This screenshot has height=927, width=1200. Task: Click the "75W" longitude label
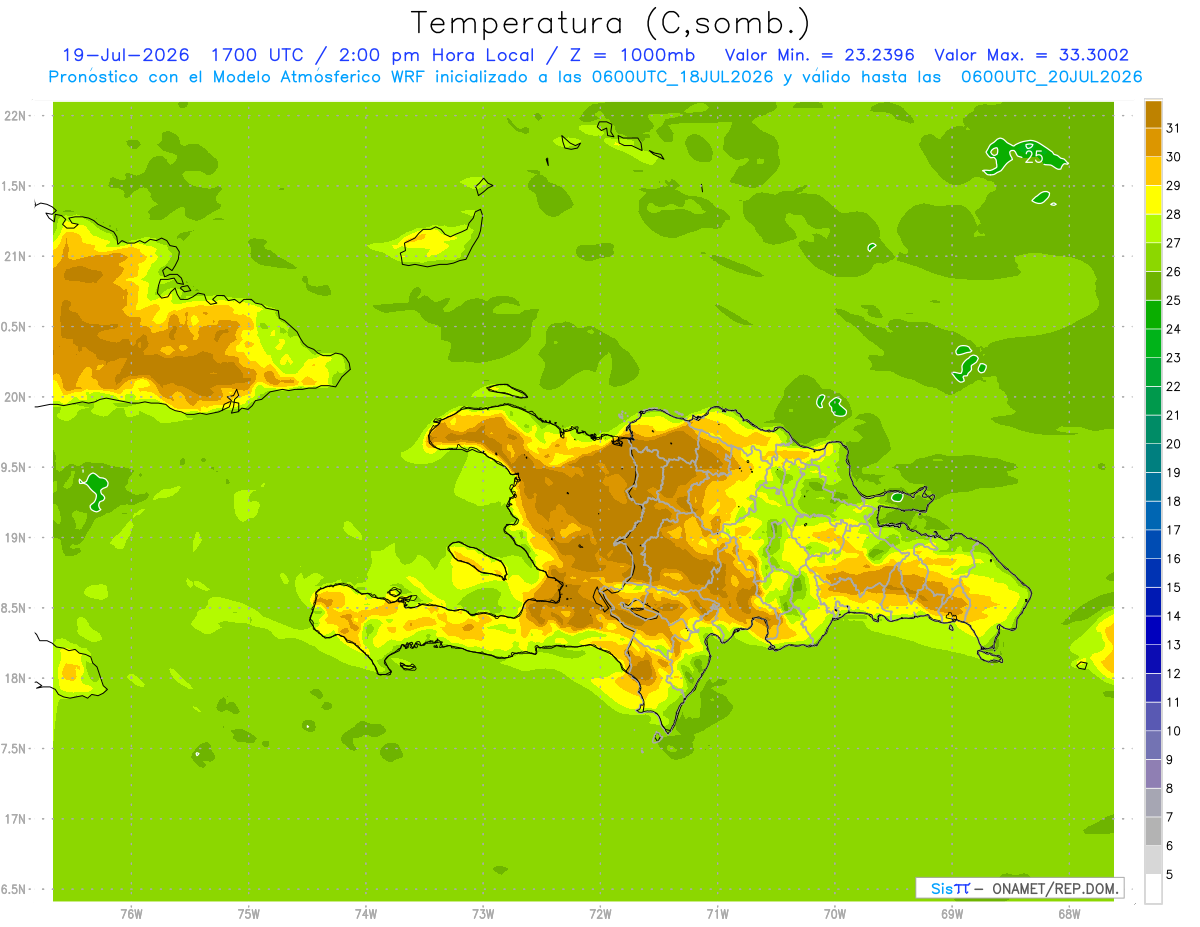click(x=249, y=914)
